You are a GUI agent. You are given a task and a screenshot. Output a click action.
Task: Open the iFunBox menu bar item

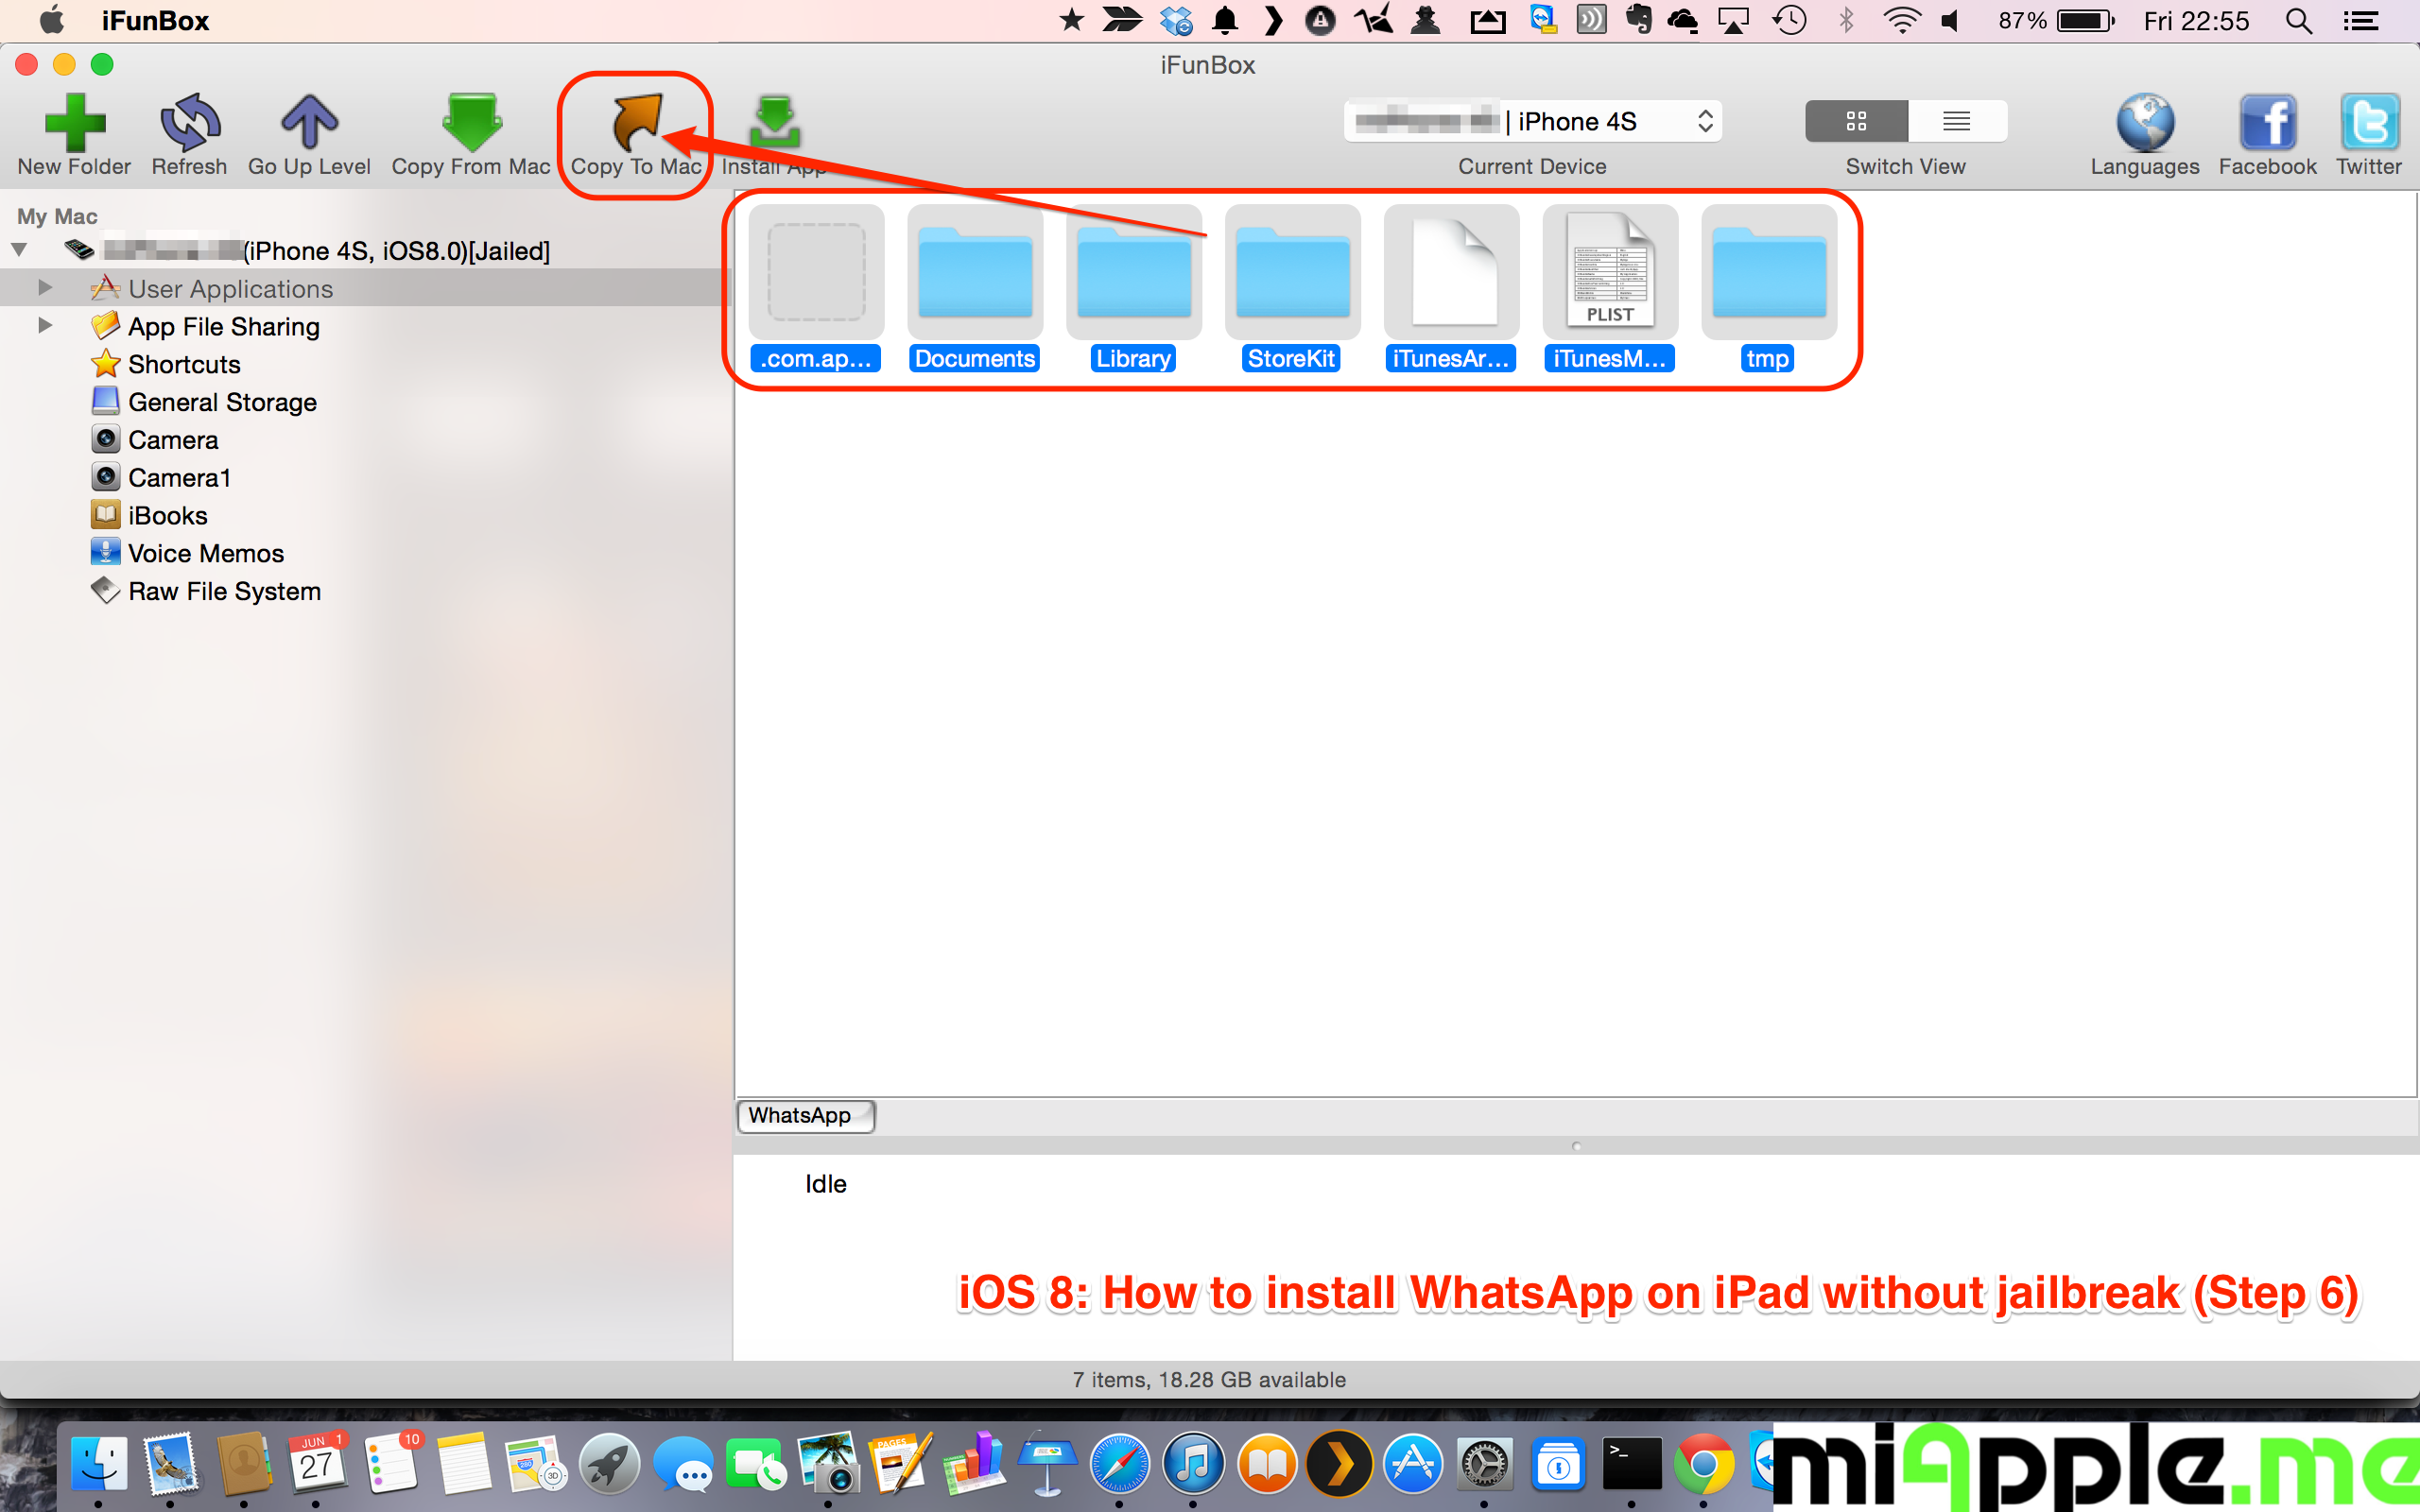pos(155,21)
